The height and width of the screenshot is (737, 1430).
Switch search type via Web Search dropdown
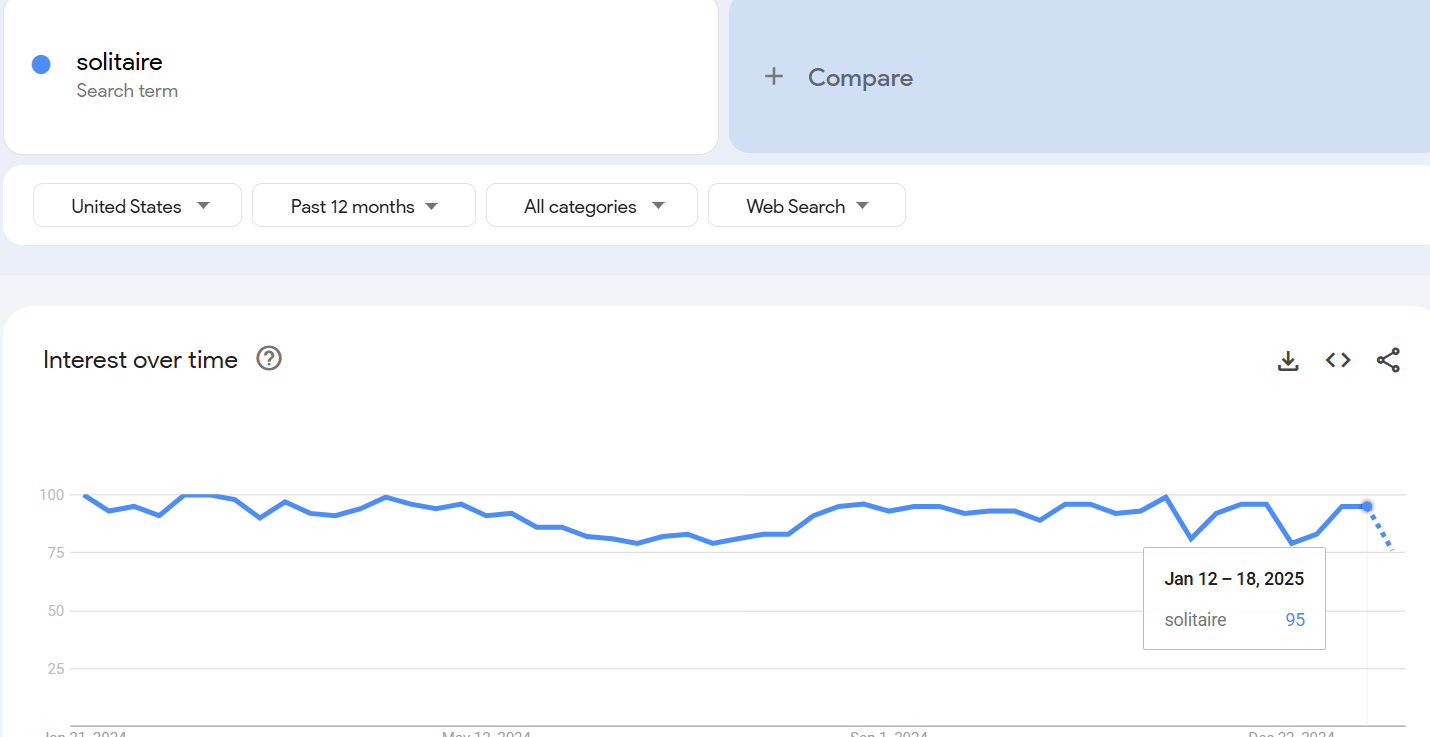[806, 205]
